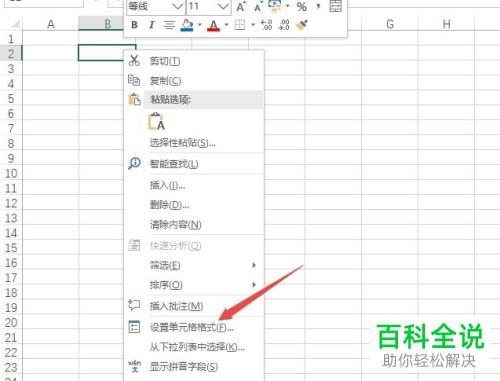Select row 2 header
The image size is (500, 381).
click(11, 53)
